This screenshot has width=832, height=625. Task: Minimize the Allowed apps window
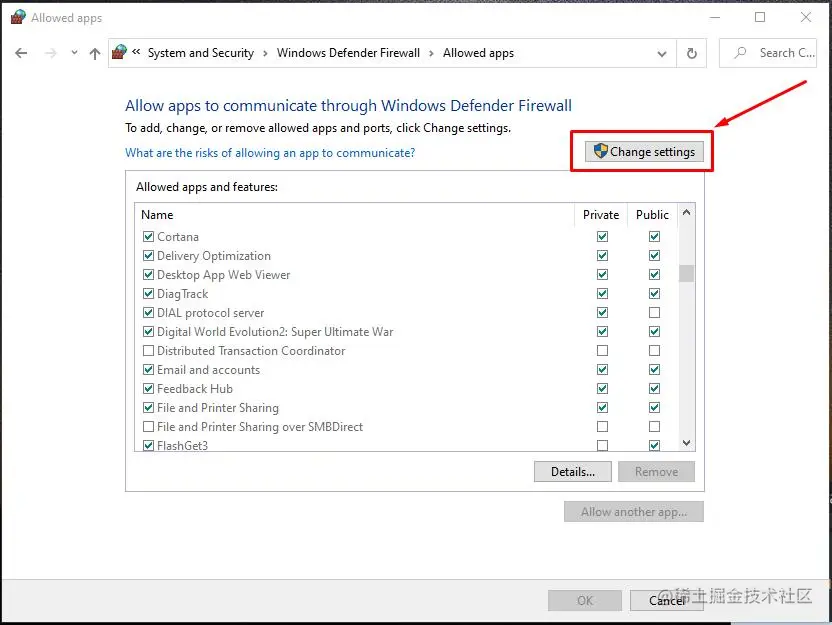coord(715,18)
